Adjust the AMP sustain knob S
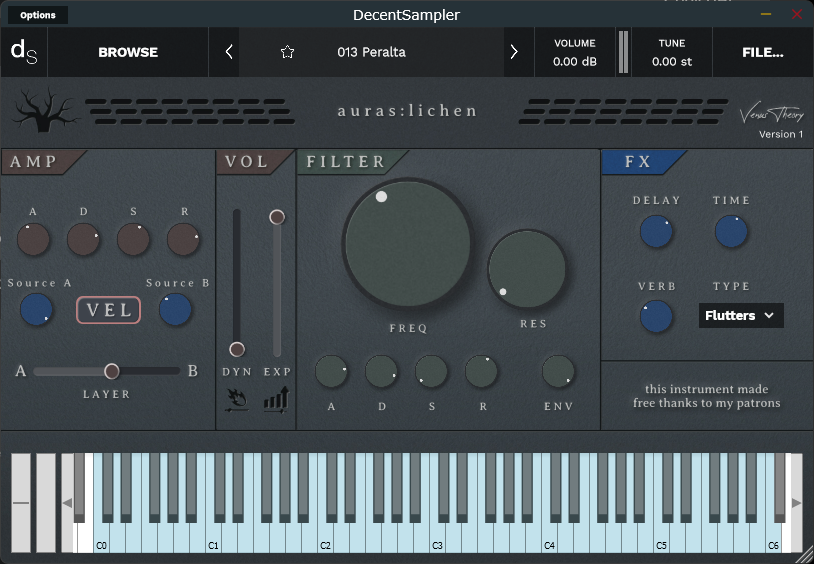Screen dimensions: 814x564 click(133, 239)
